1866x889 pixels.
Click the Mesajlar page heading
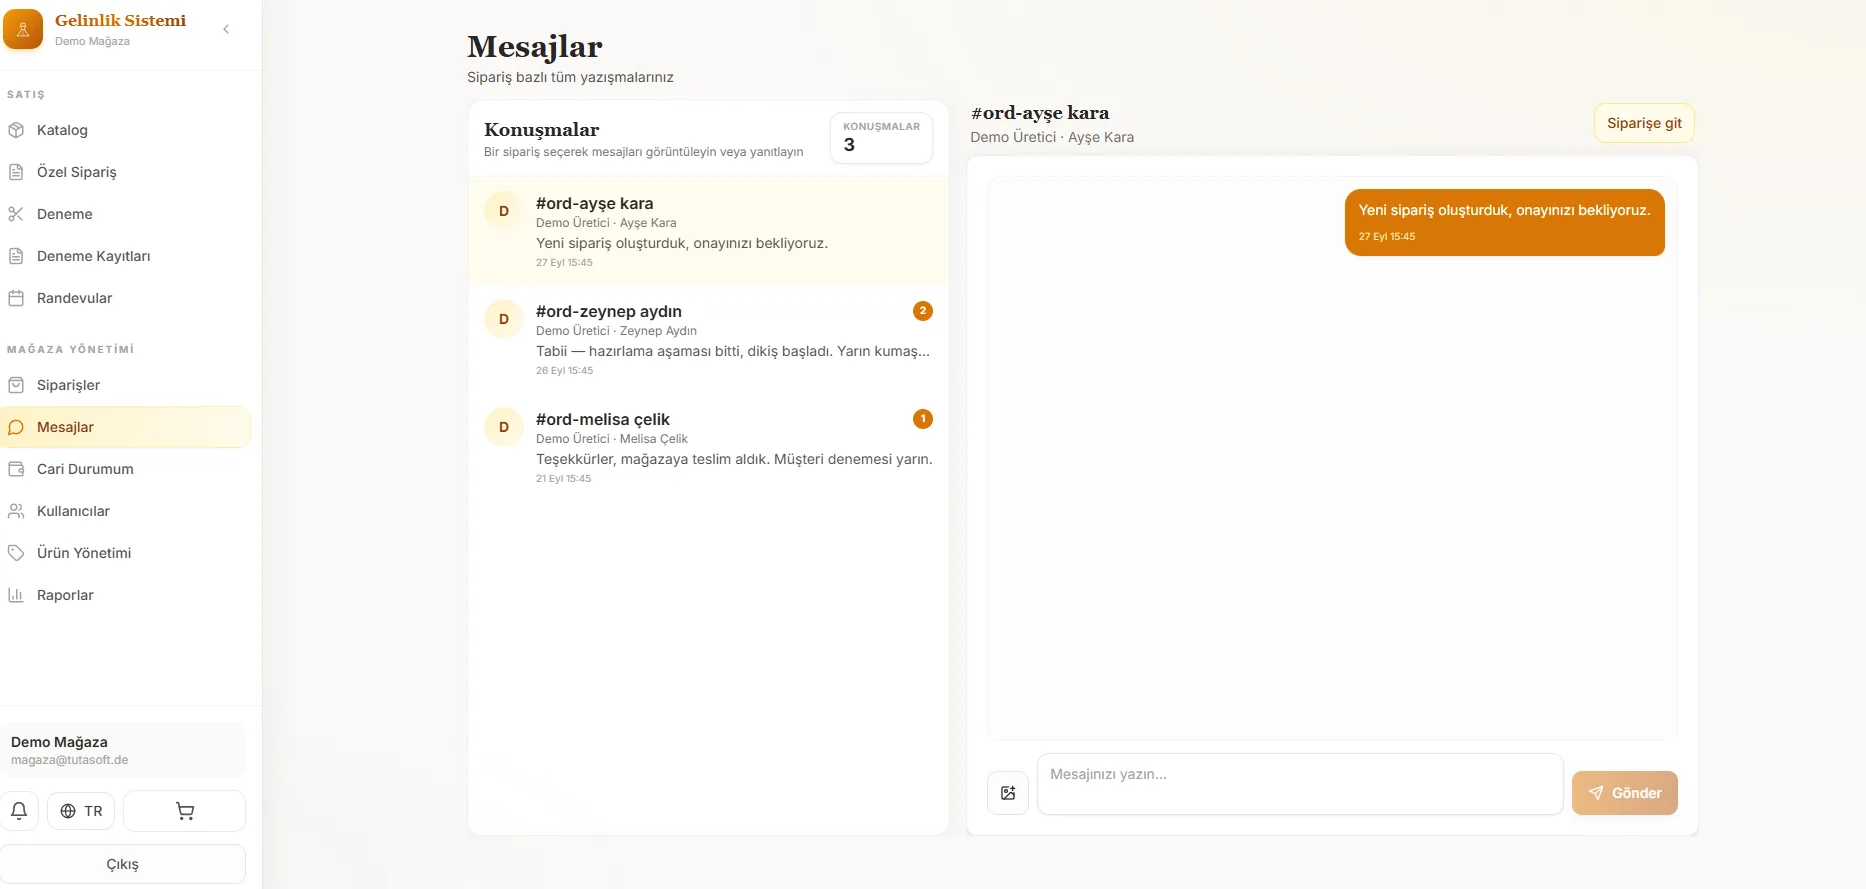[x=535, y=47]
